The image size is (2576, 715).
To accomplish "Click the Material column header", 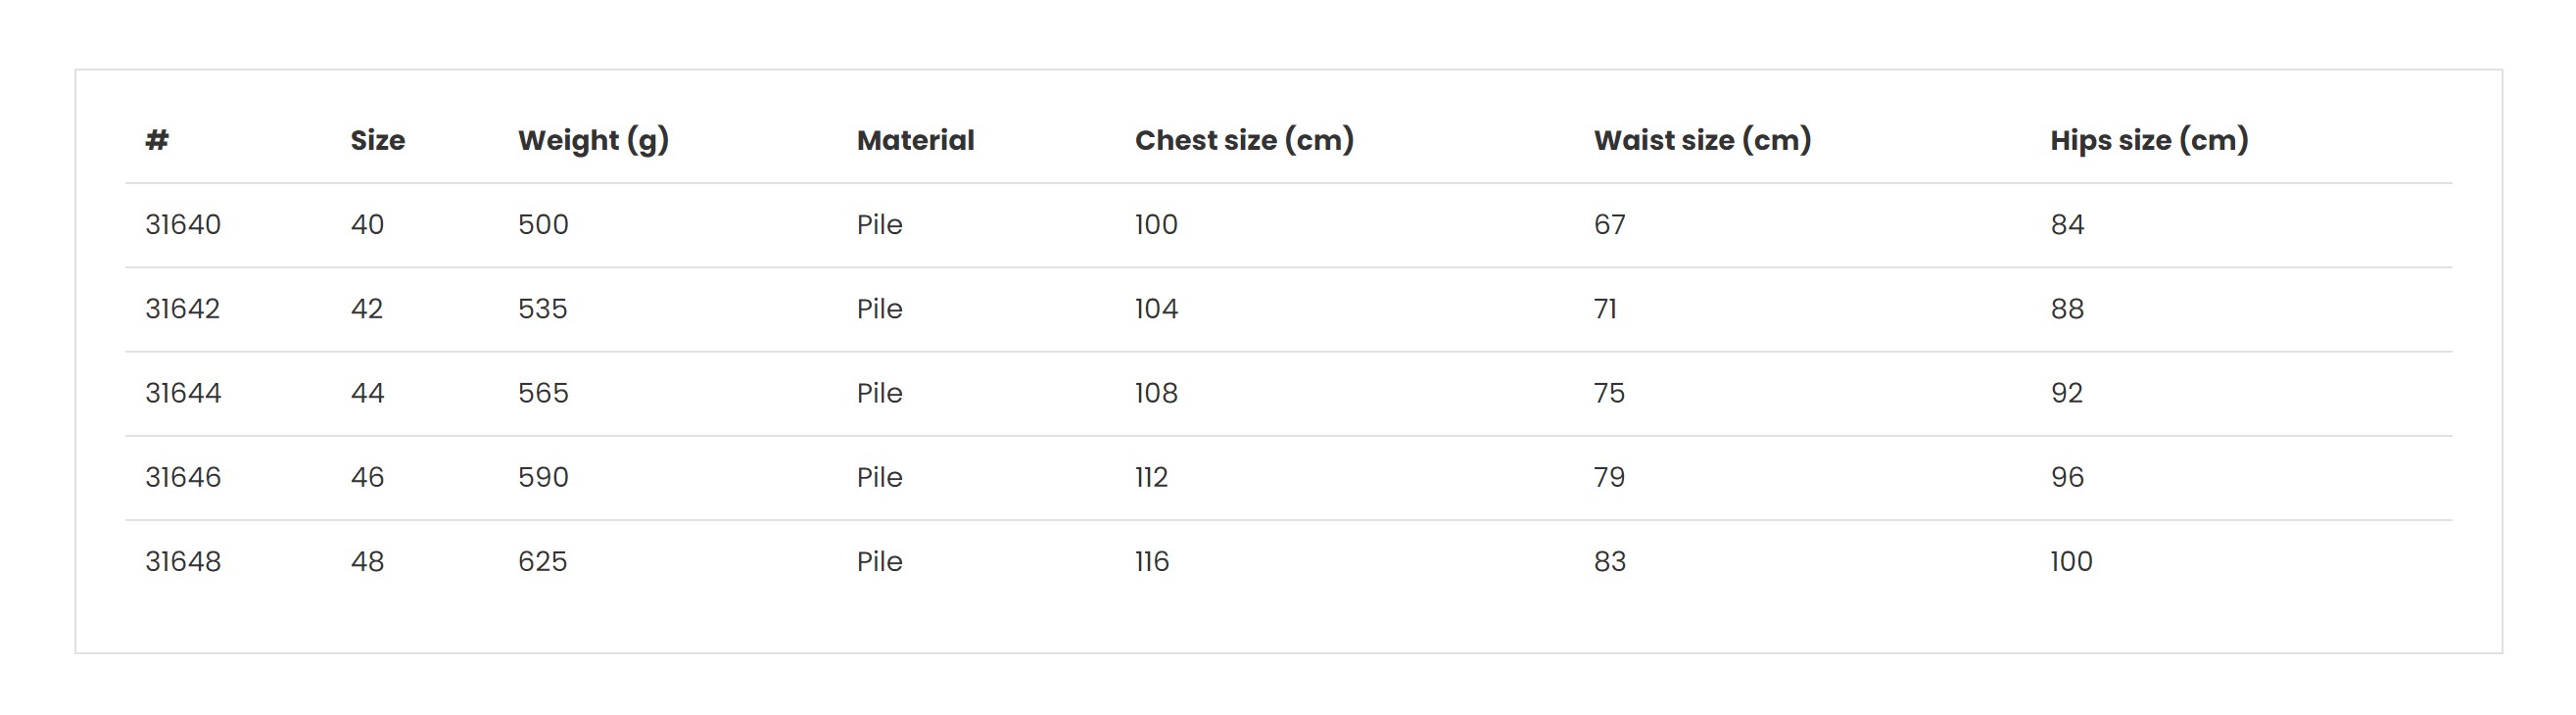I will point(915,140).
